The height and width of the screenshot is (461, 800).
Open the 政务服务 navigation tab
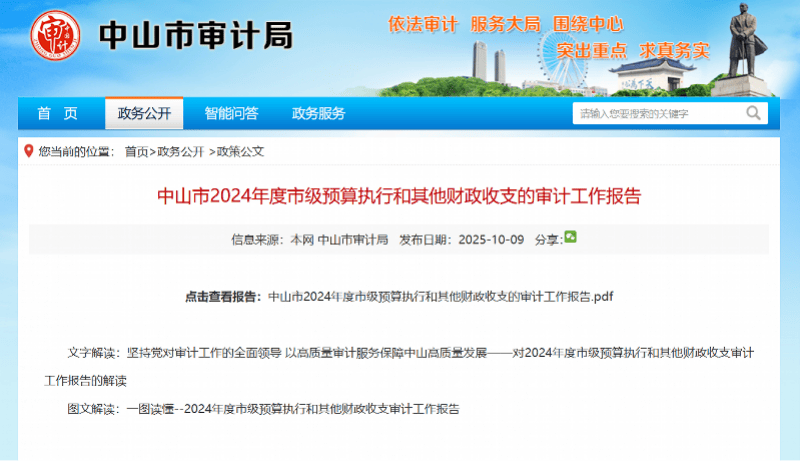pyautogui.click(x=318, y=113)
